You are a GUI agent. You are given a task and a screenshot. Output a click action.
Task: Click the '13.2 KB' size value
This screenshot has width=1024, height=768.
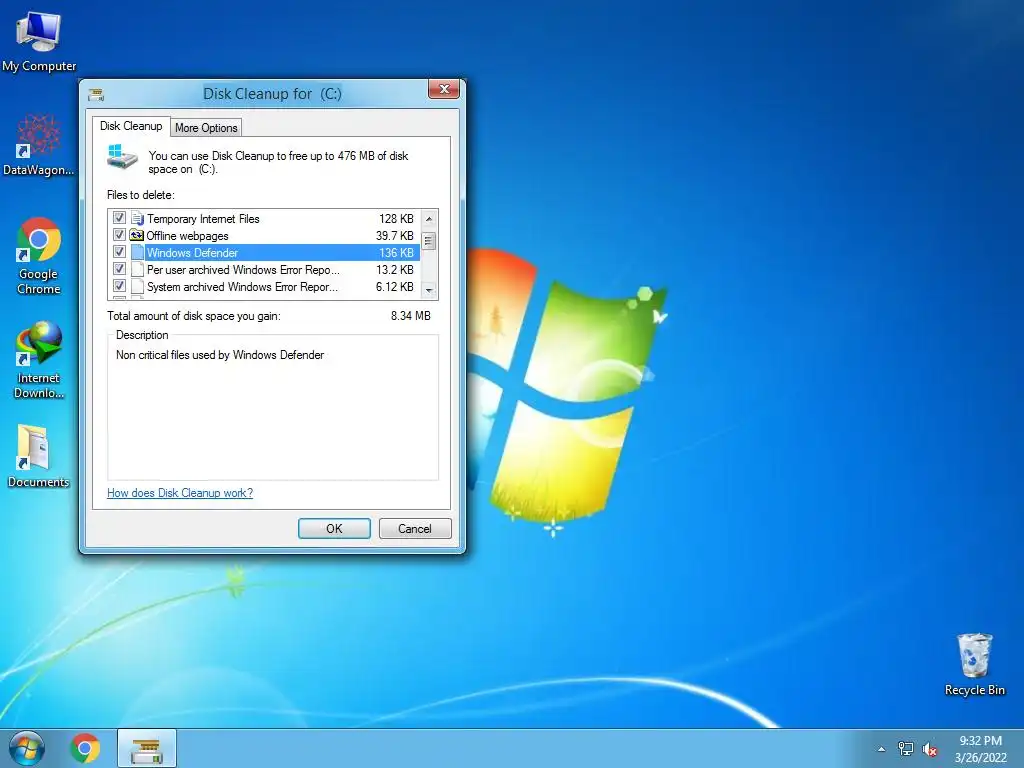[394, 270]
